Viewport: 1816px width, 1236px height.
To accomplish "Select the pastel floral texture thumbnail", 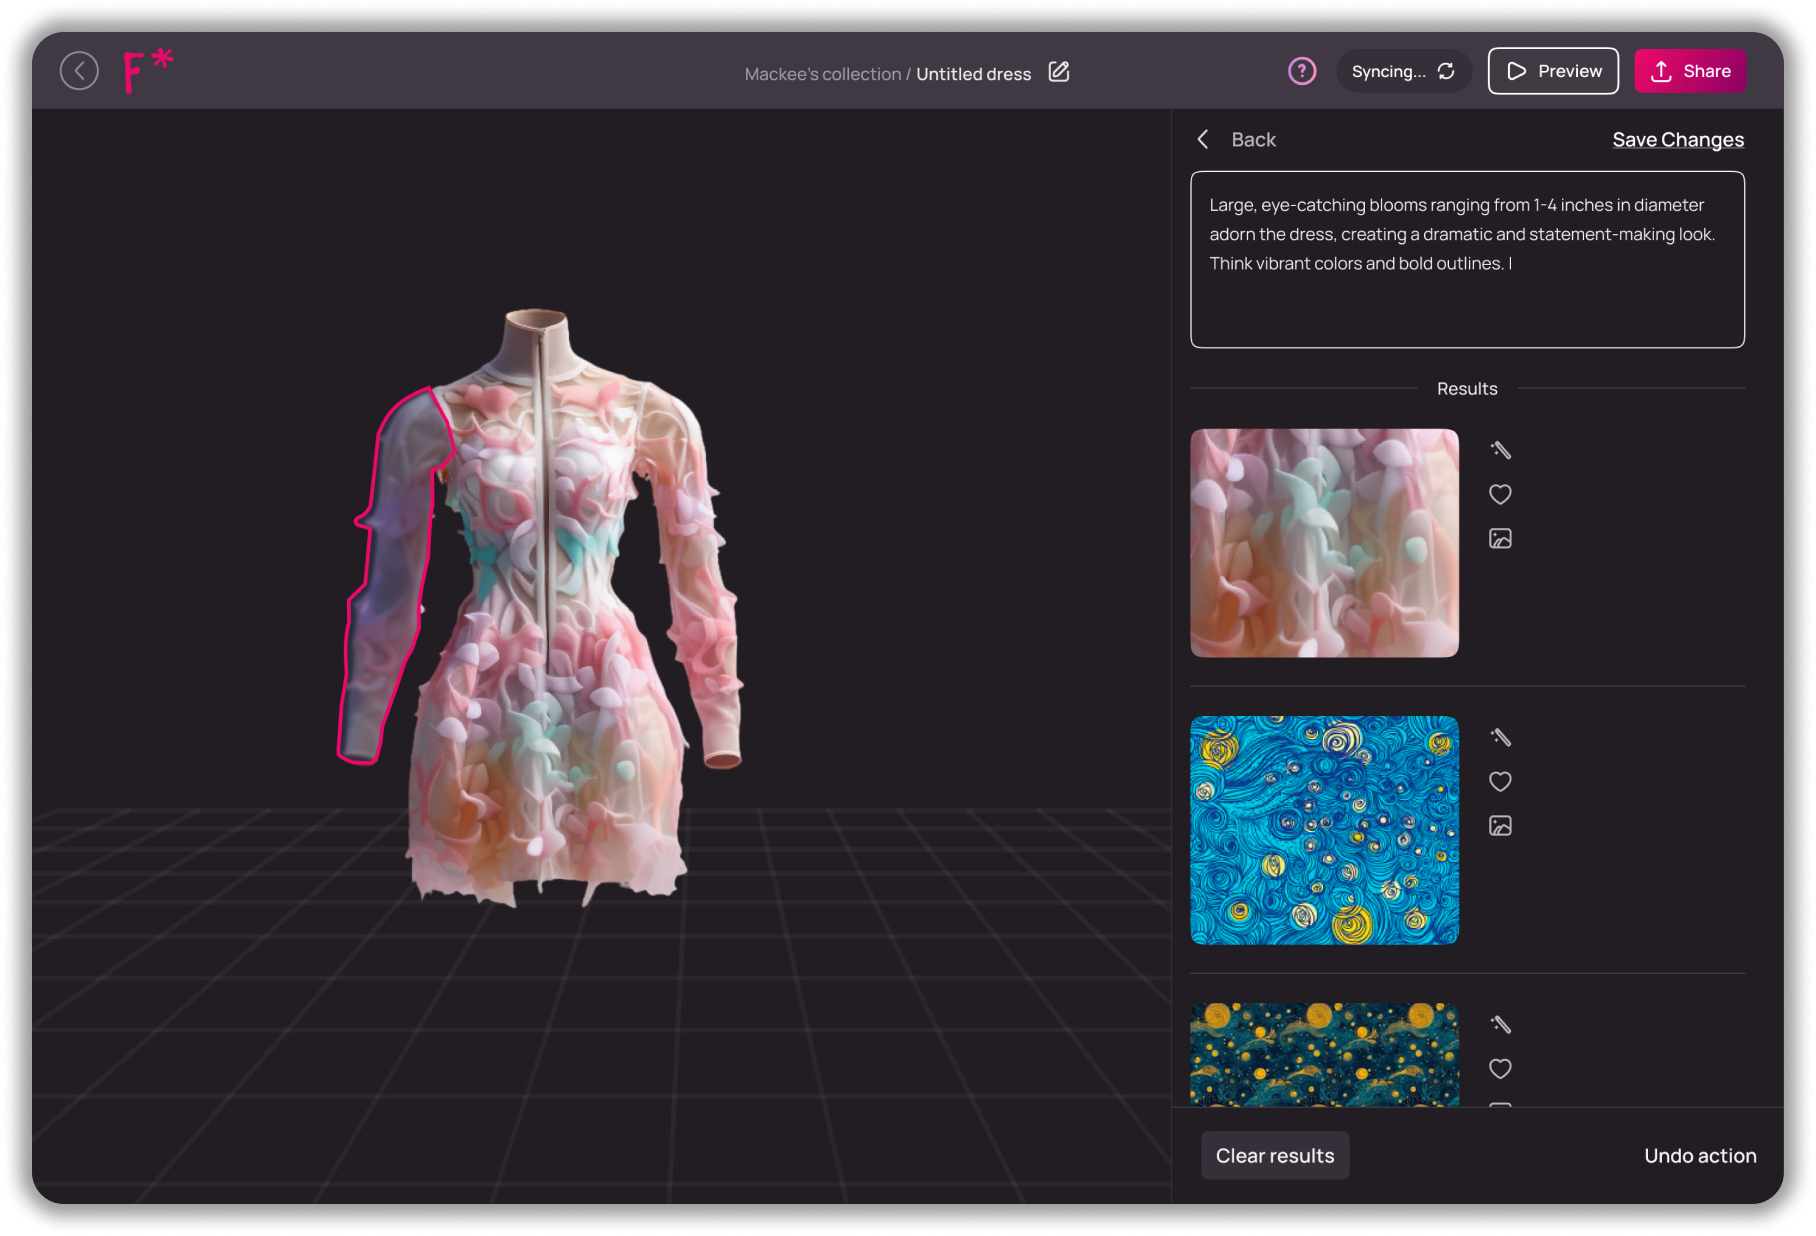I will [1324, 543].
